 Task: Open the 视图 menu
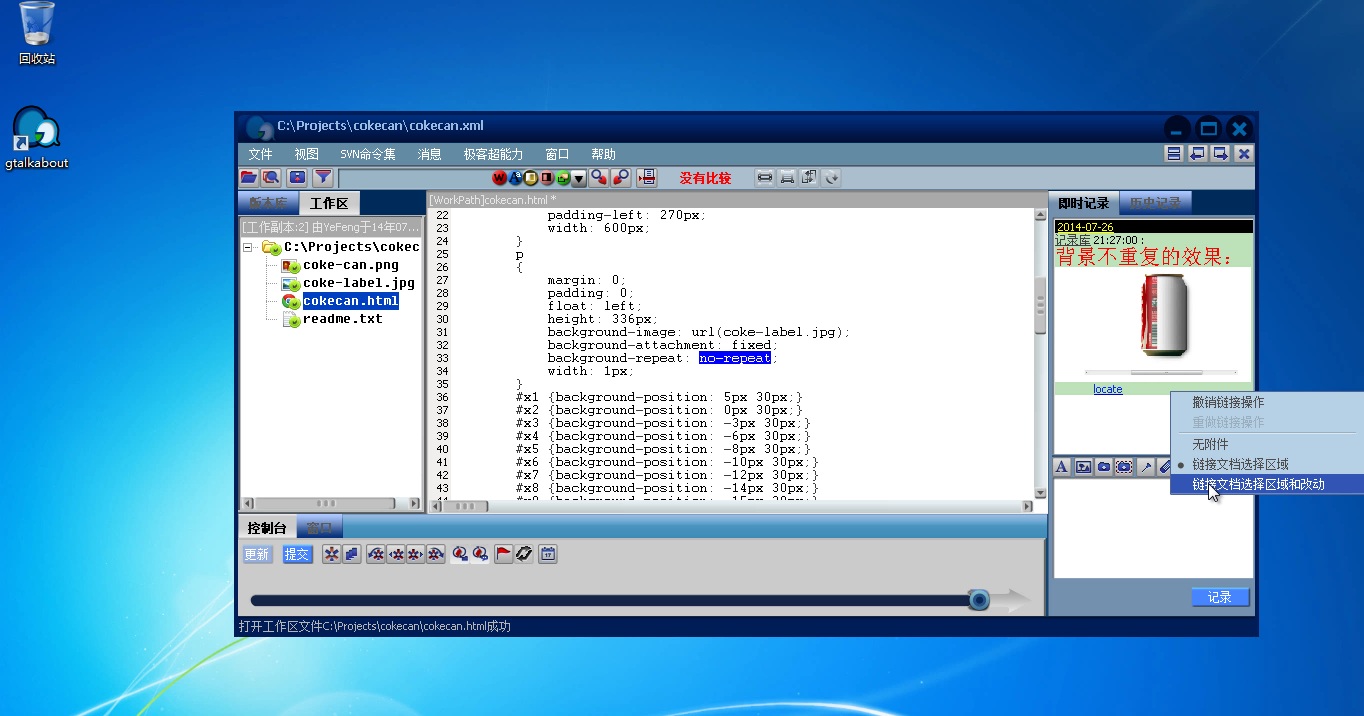pos(307,154)
